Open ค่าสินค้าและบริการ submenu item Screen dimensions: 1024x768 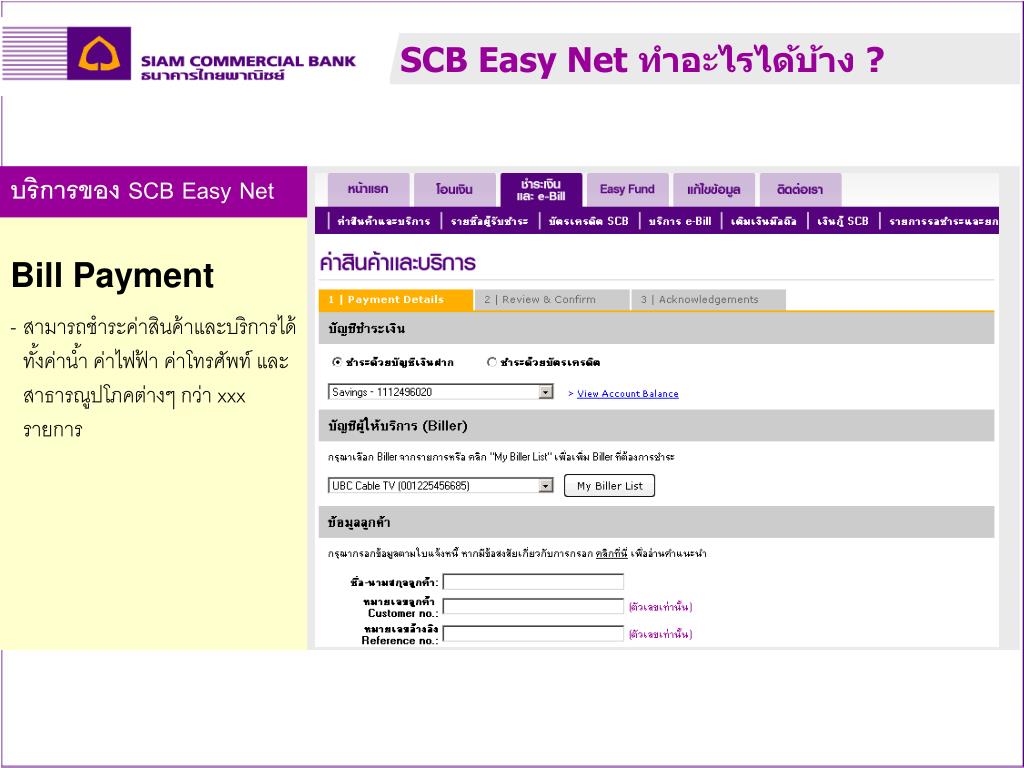[x=383, y=221]
